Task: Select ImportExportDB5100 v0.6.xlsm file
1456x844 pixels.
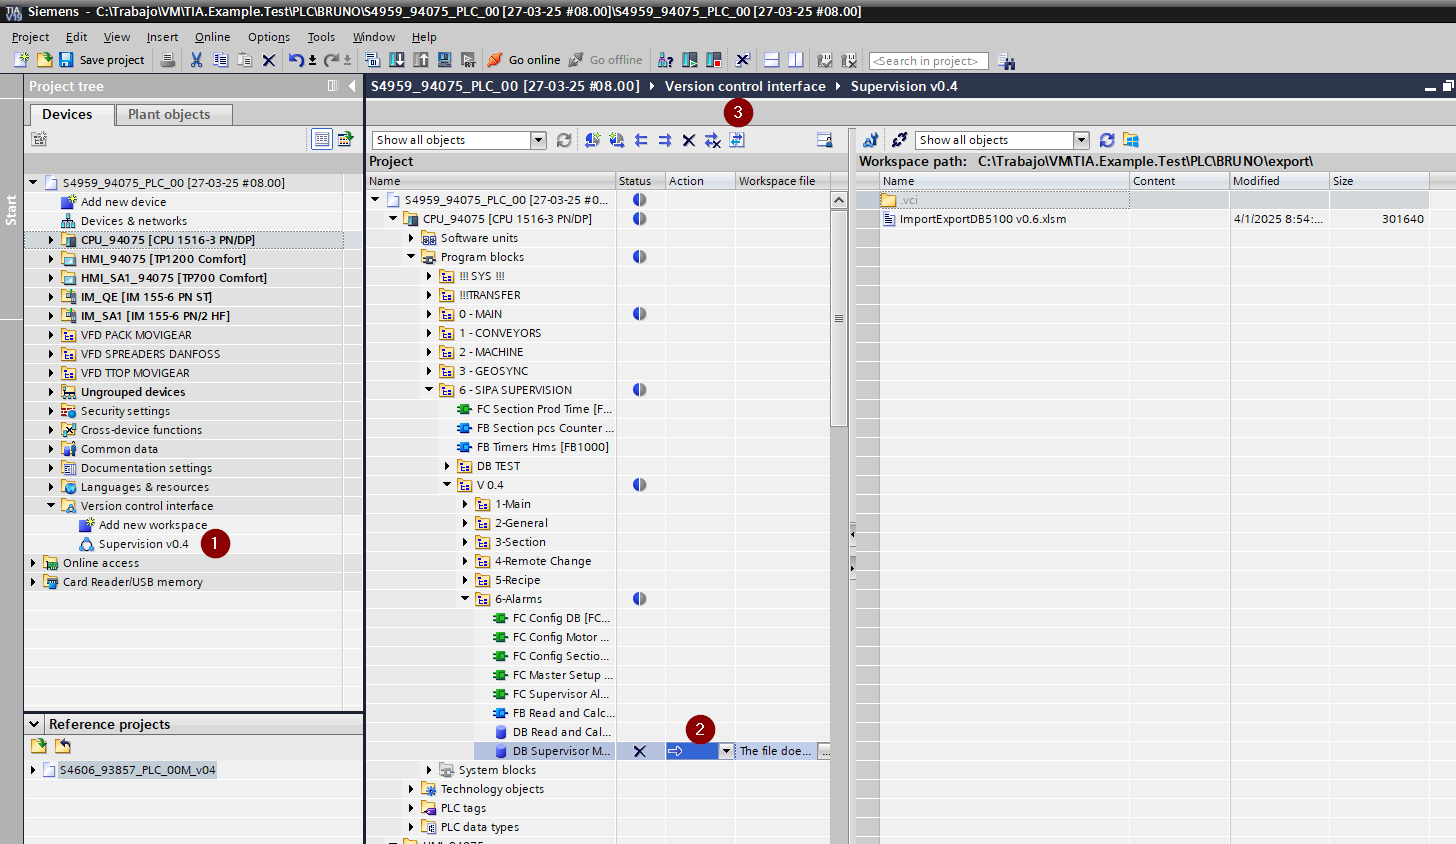Action: [982, 219]
